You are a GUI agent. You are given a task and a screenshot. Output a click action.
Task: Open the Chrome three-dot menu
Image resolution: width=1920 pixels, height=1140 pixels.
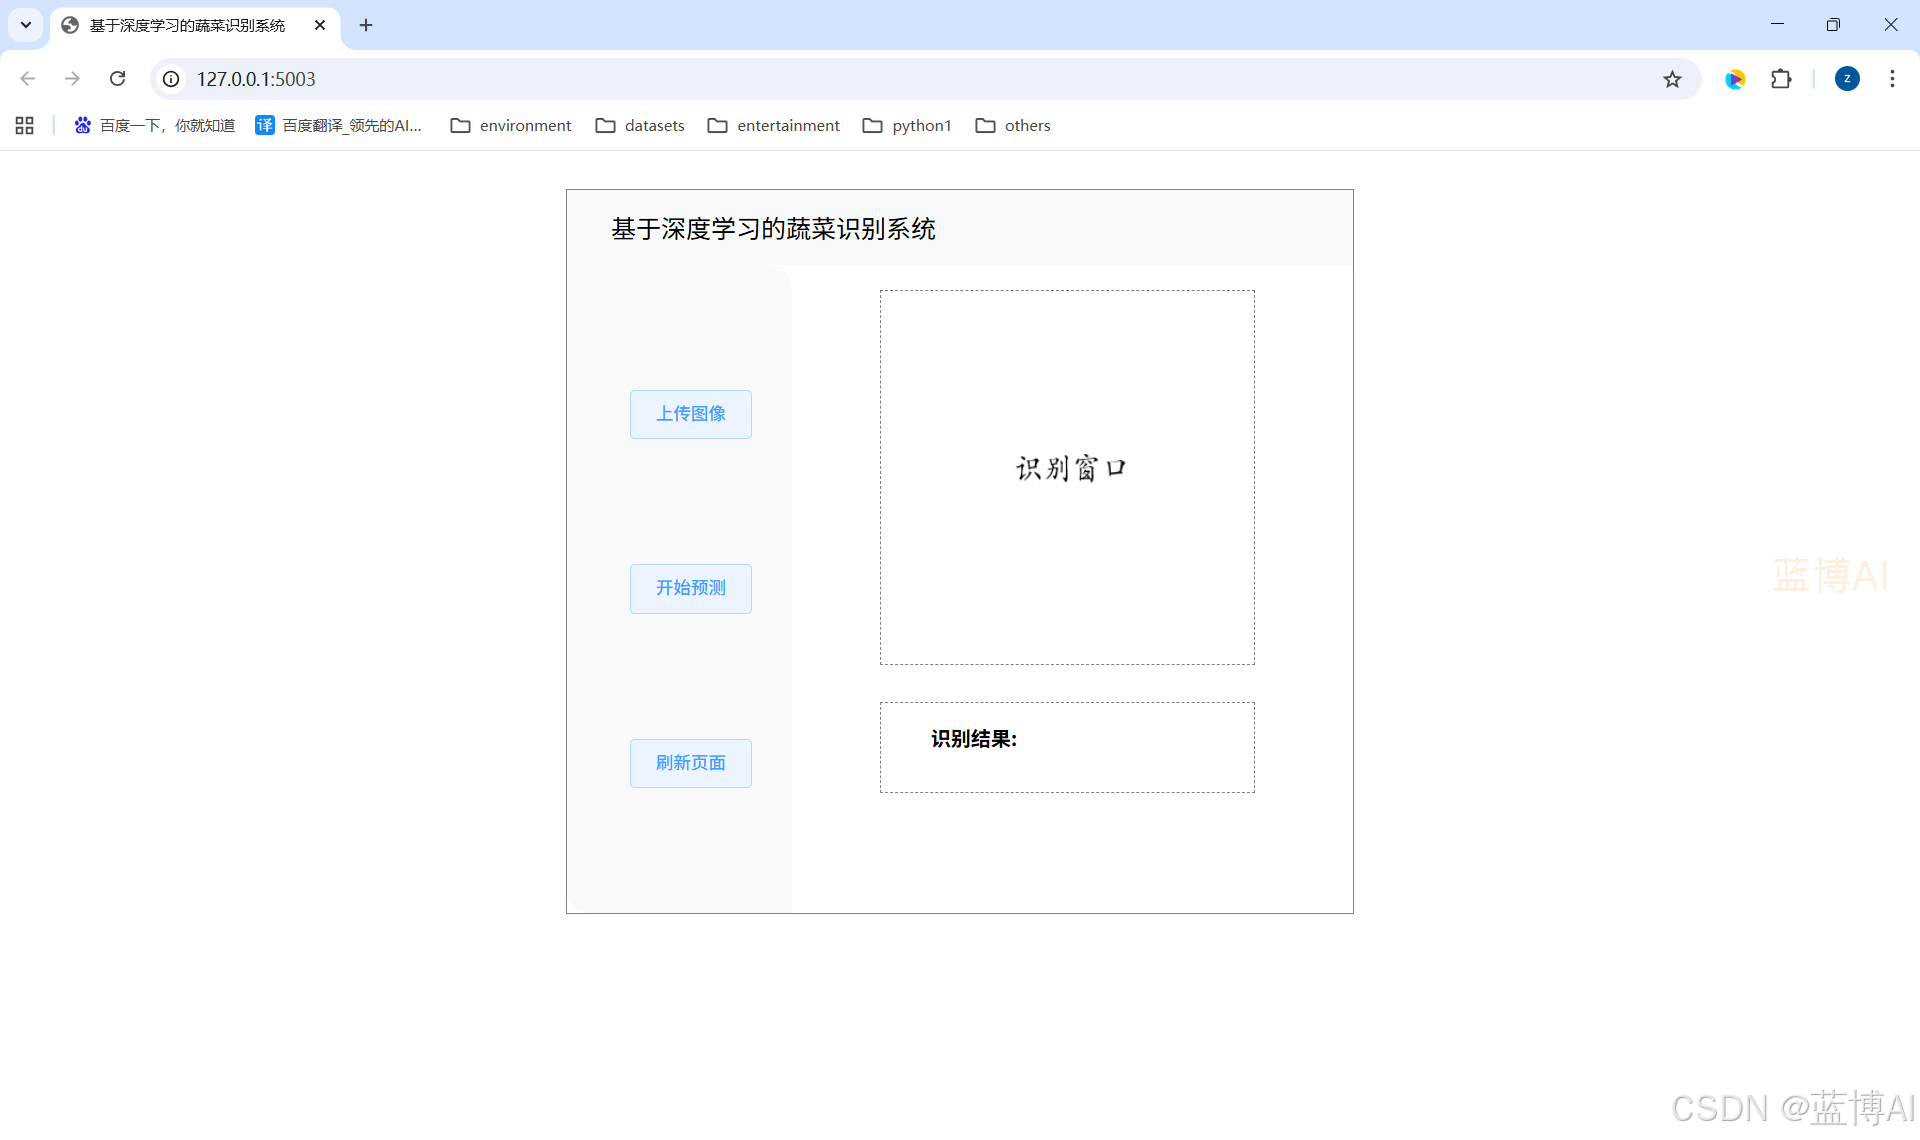[1892, 79]
